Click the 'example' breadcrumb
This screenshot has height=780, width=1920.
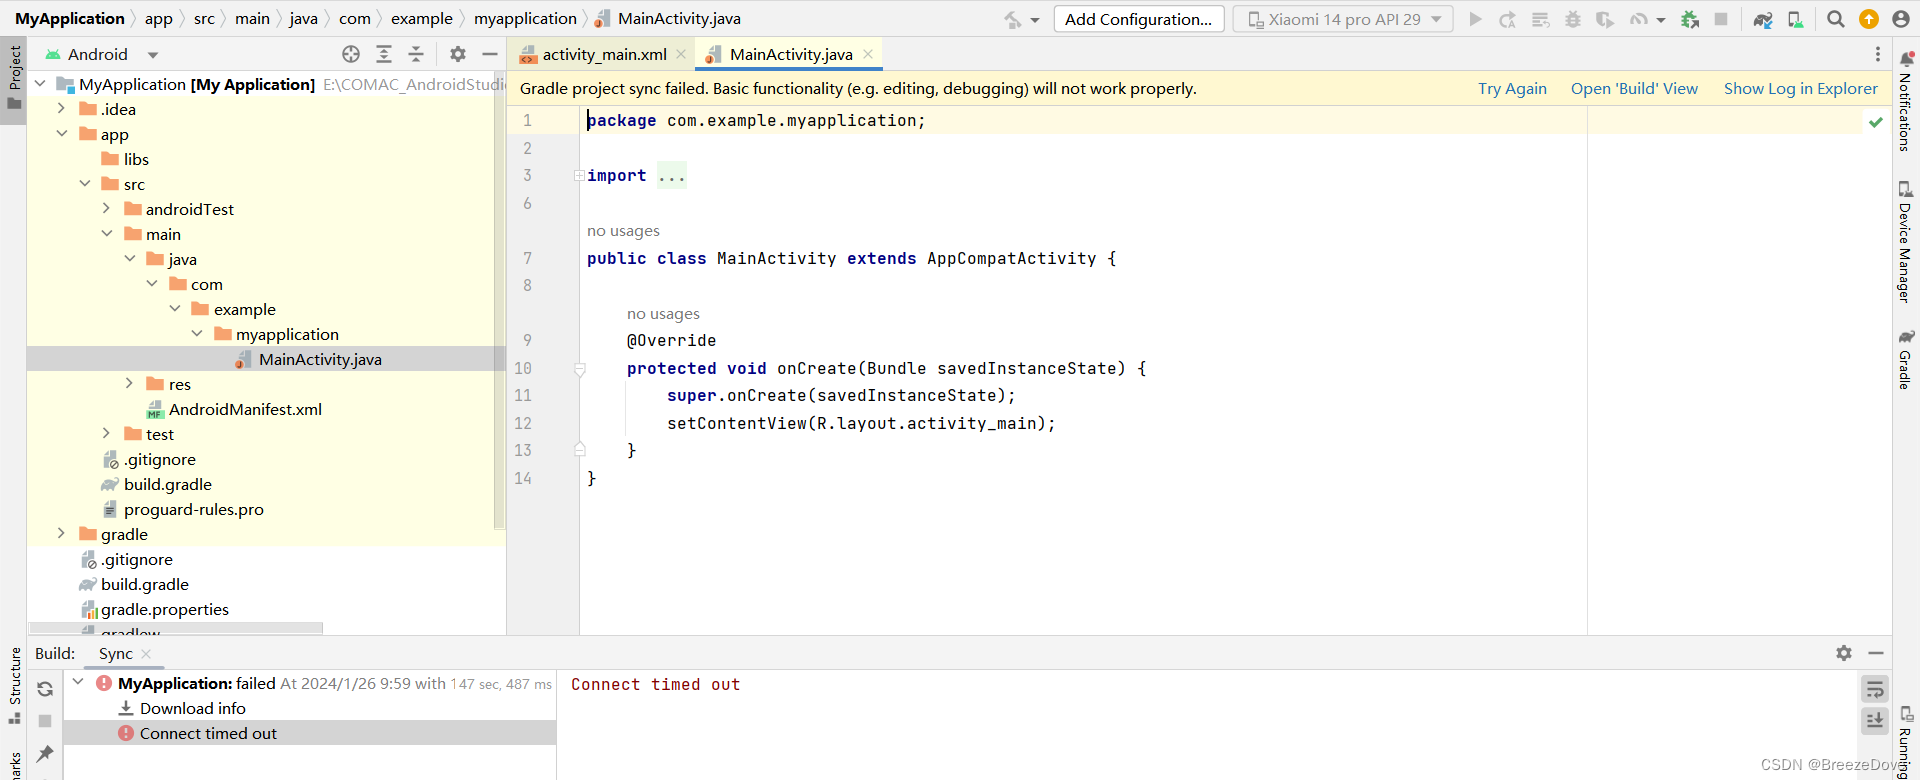click(422, 19)
